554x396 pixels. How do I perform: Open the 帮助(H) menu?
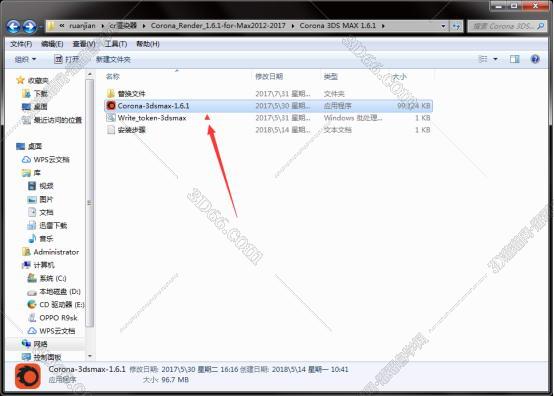coord(148,44)
